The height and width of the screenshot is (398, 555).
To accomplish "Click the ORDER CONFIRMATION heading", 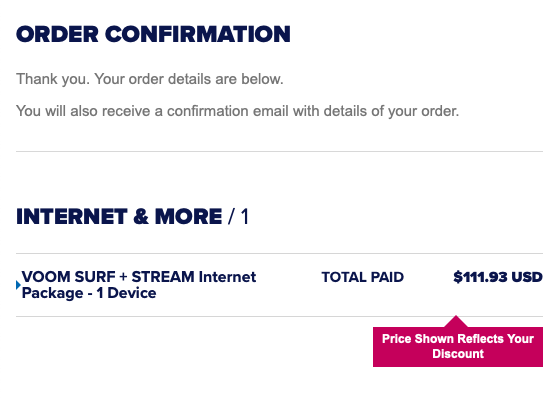I will [153, 34].
